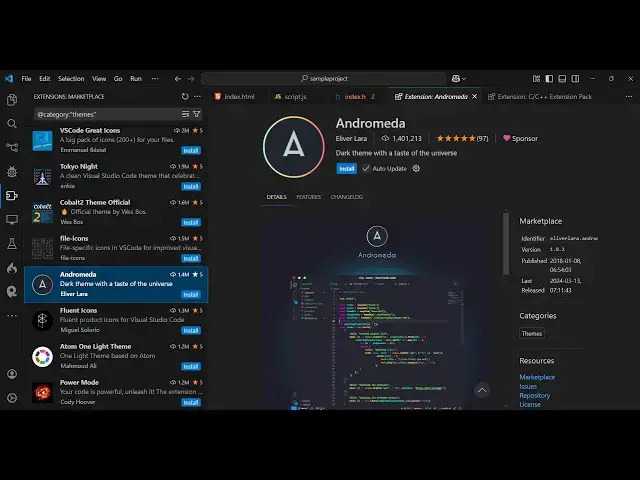The height and width of the screenshot is (480, 640).
Task: Open the Go menu
Action: (118, 78)
